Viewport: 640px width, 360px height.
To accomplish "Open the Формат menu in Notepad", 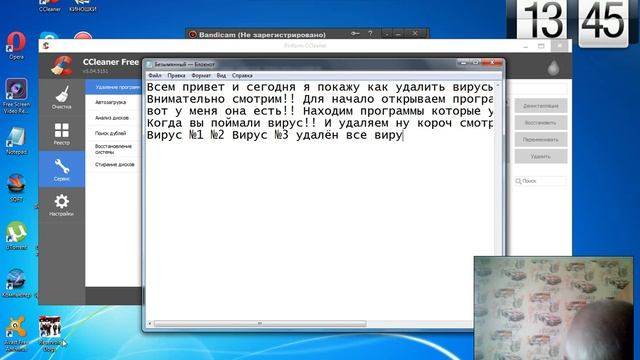I will pyautogui.click(x=201, y=76).
